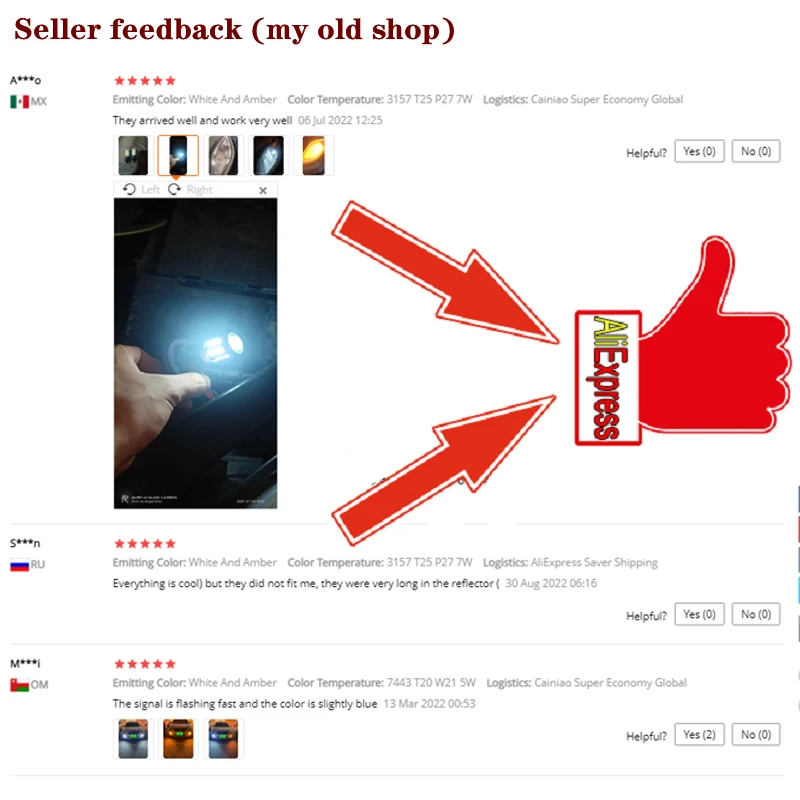
Task: Click M***i's five-star rating
Action: coord(145,664)
